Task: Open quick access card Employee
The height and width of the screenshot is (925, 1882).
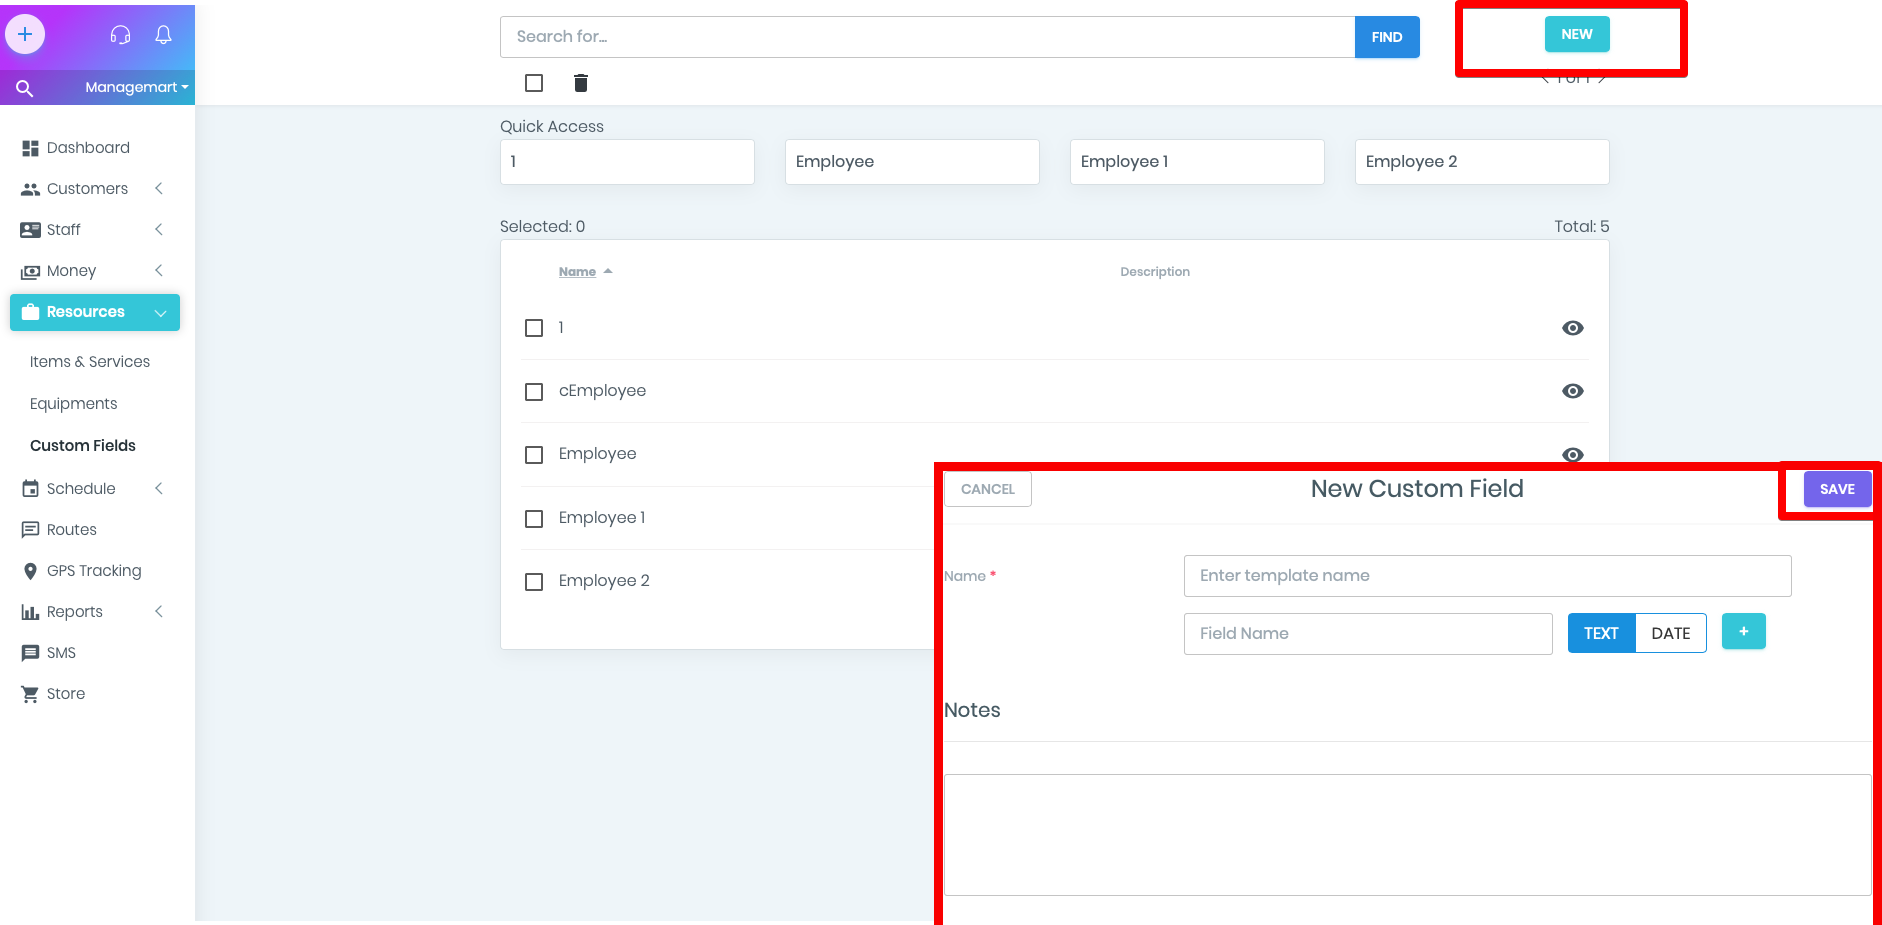Action: point(912,162)
